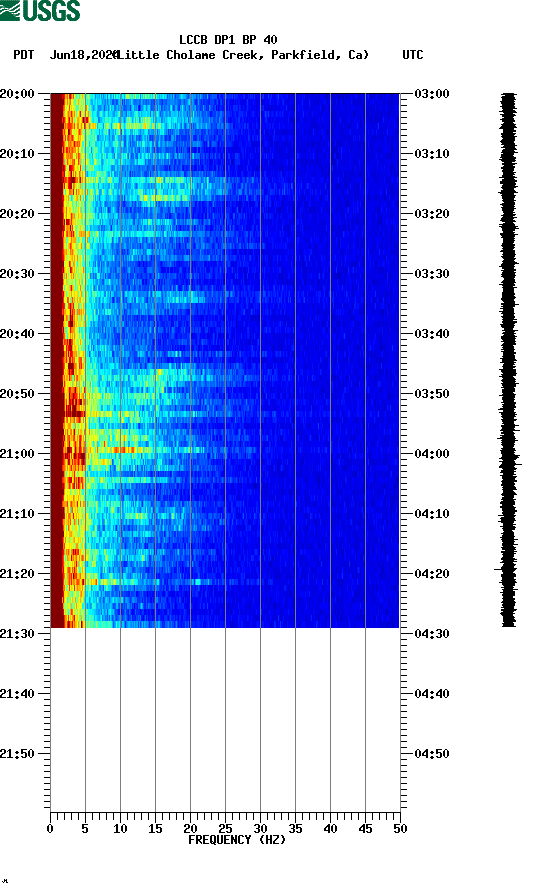
Task: Click the 45 Hz frequency axis label
Action: pyautogui.click(x=365, y=829)
